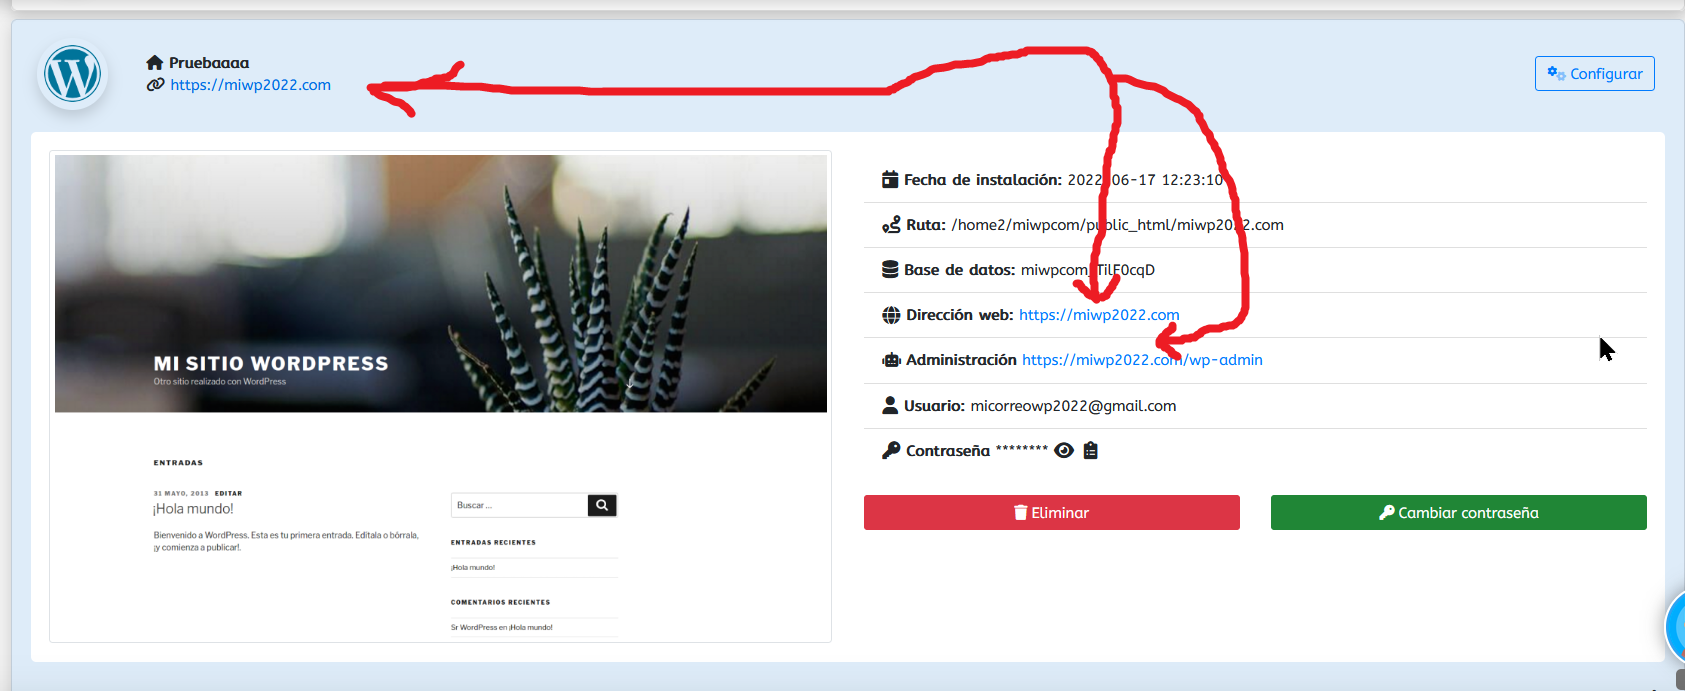Image resolution: width=1685 pixels, height=691 pixels.
Task: Open the top https://miwp2022.com link under Pruebaaaa
Action: pyautogui.click(x=250, y=85)
